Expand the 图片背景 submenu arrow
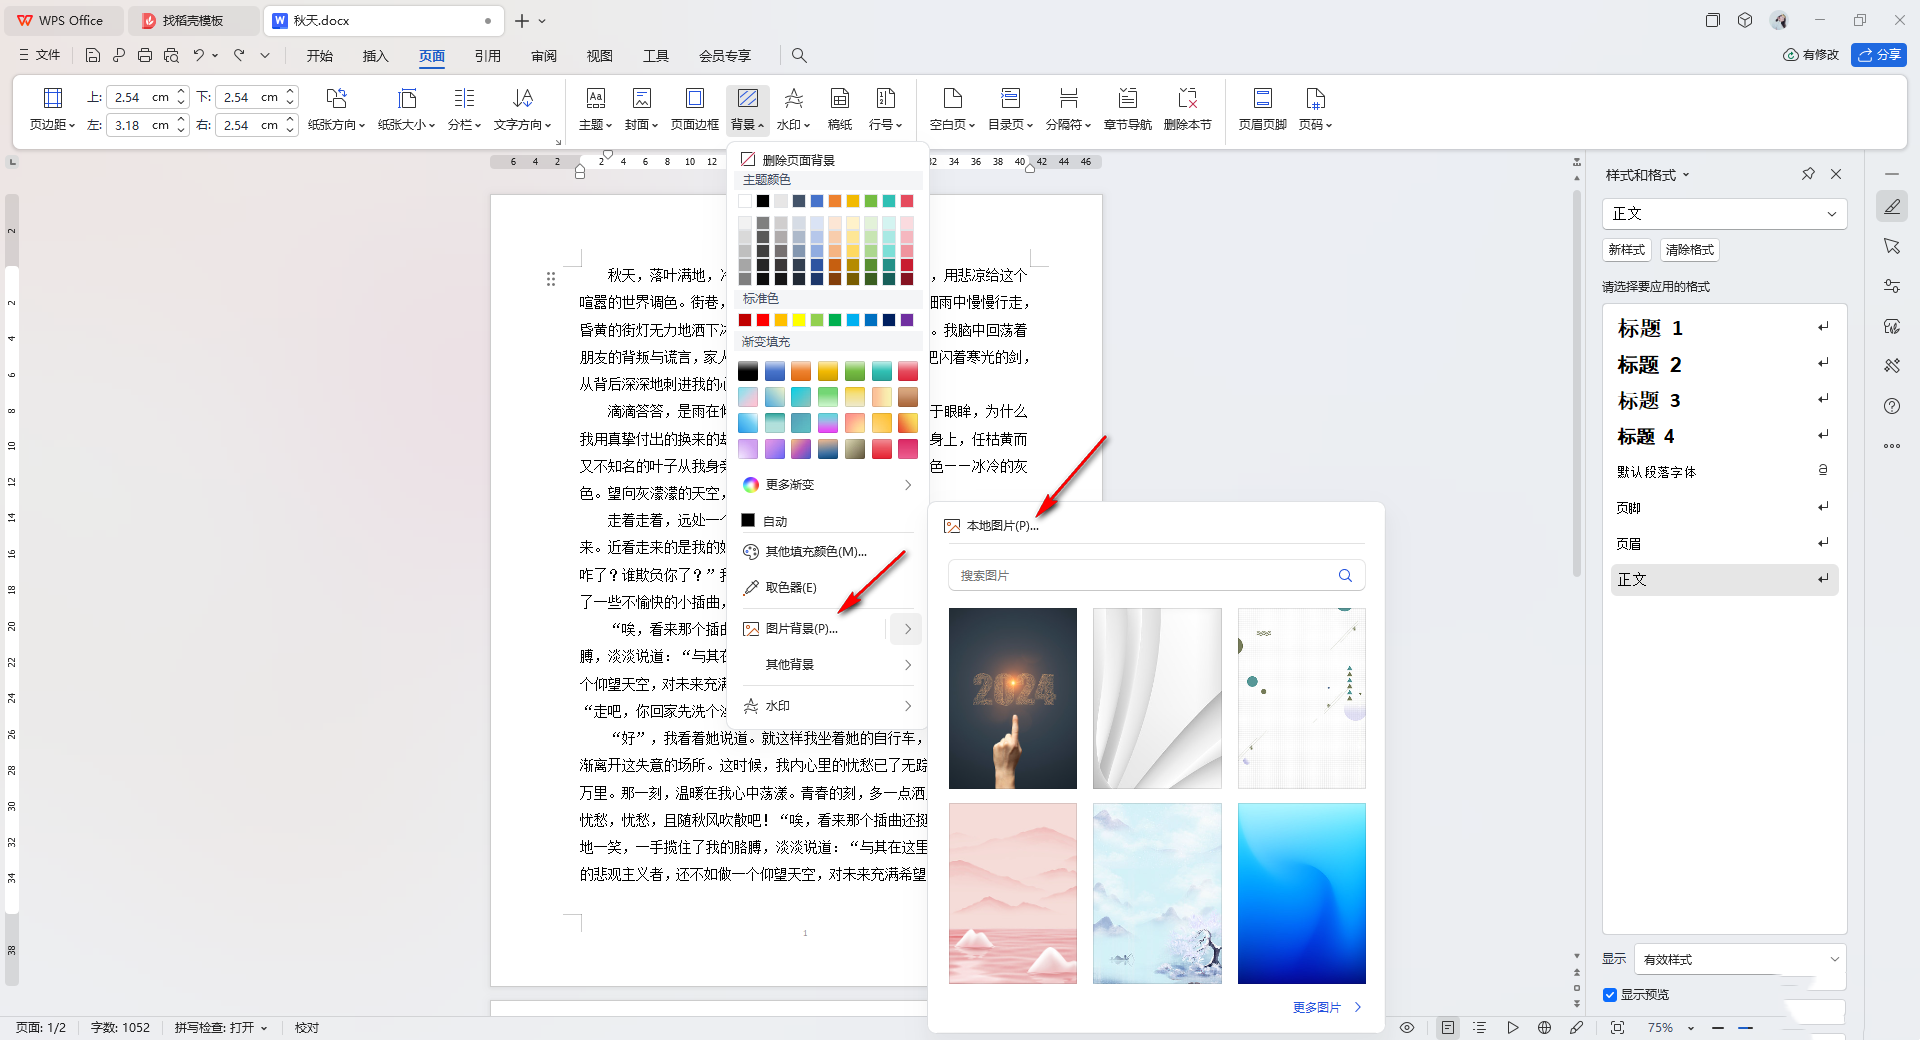Image resolution: width=1920 pixels, height=1040 pixels. click(907, 628)
